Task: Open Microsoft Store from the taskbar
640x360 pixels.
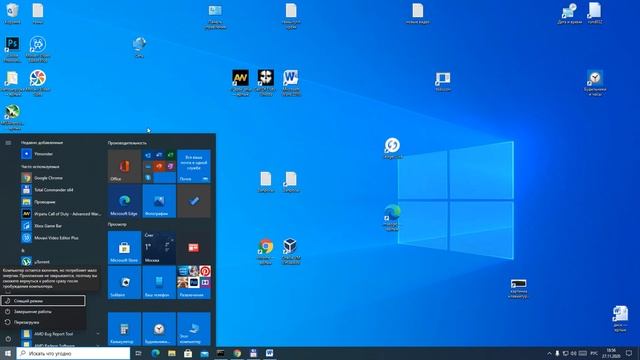Action: 188,353
